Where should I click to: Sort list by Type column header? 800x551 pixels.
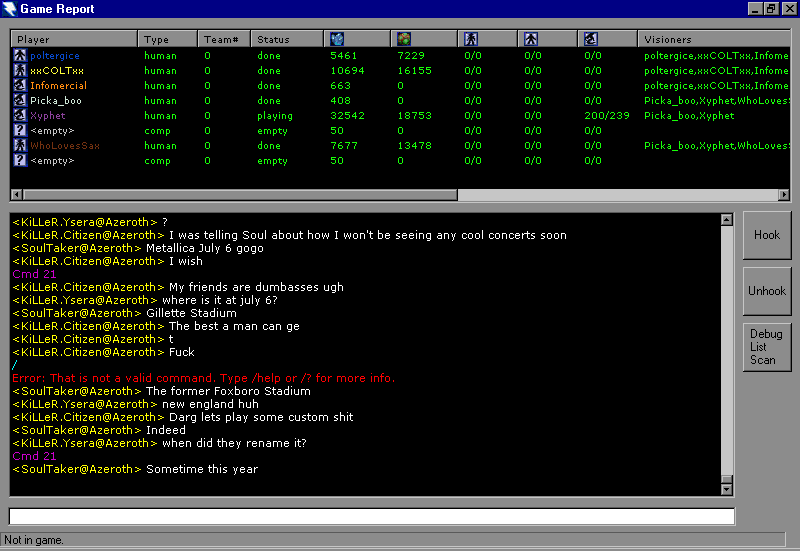click(x=167, y=39)
